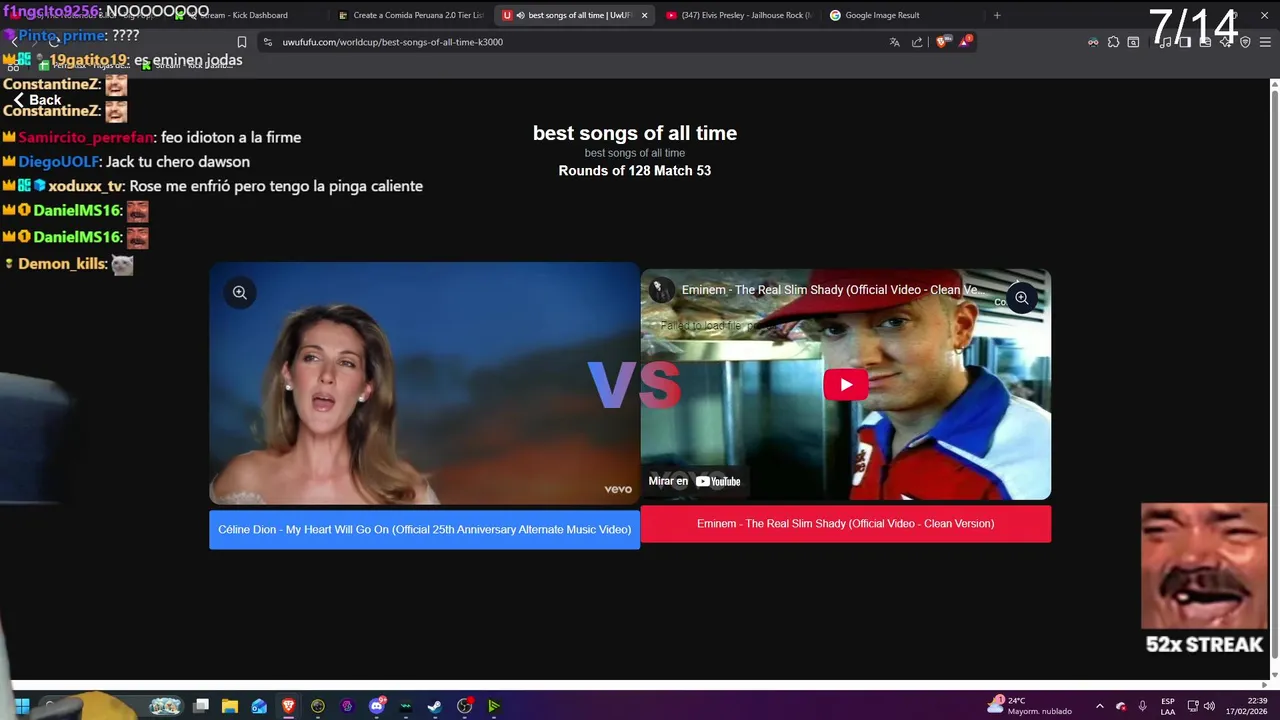Open Discord from the taskbar

click(x=377, y=706)
